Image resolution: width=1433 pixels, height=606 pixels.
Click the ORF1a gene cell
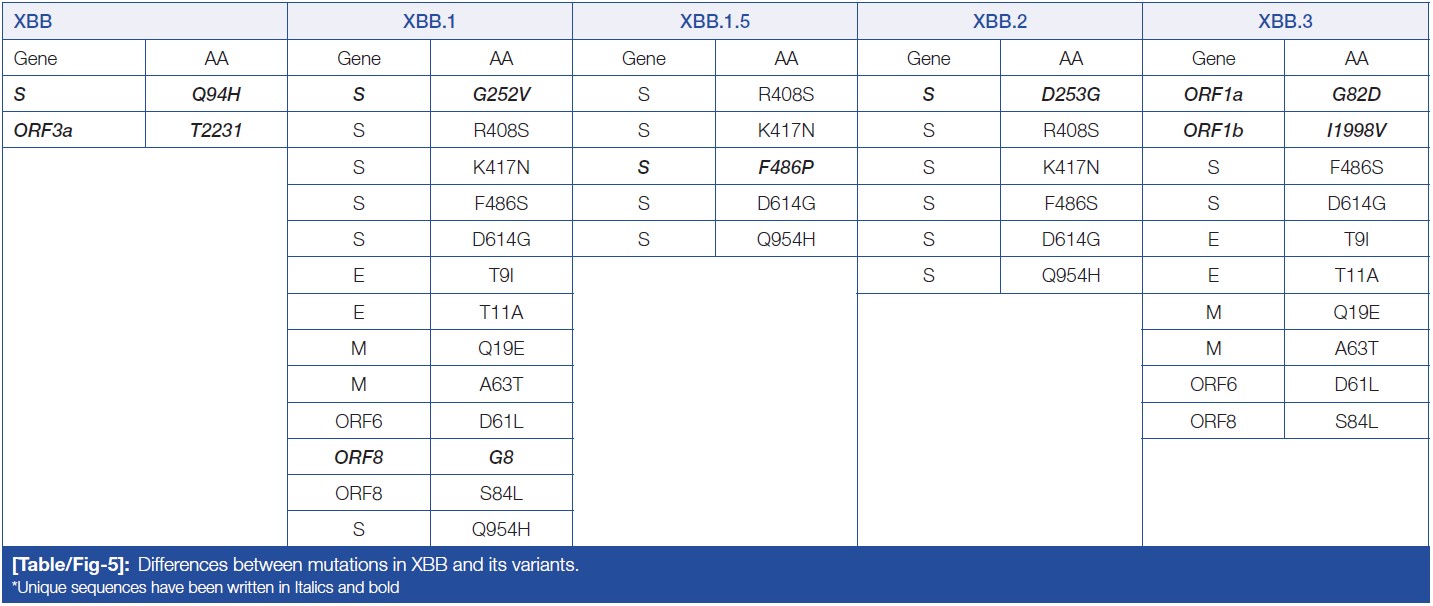pyautogui.click(x=1213, y=95)
